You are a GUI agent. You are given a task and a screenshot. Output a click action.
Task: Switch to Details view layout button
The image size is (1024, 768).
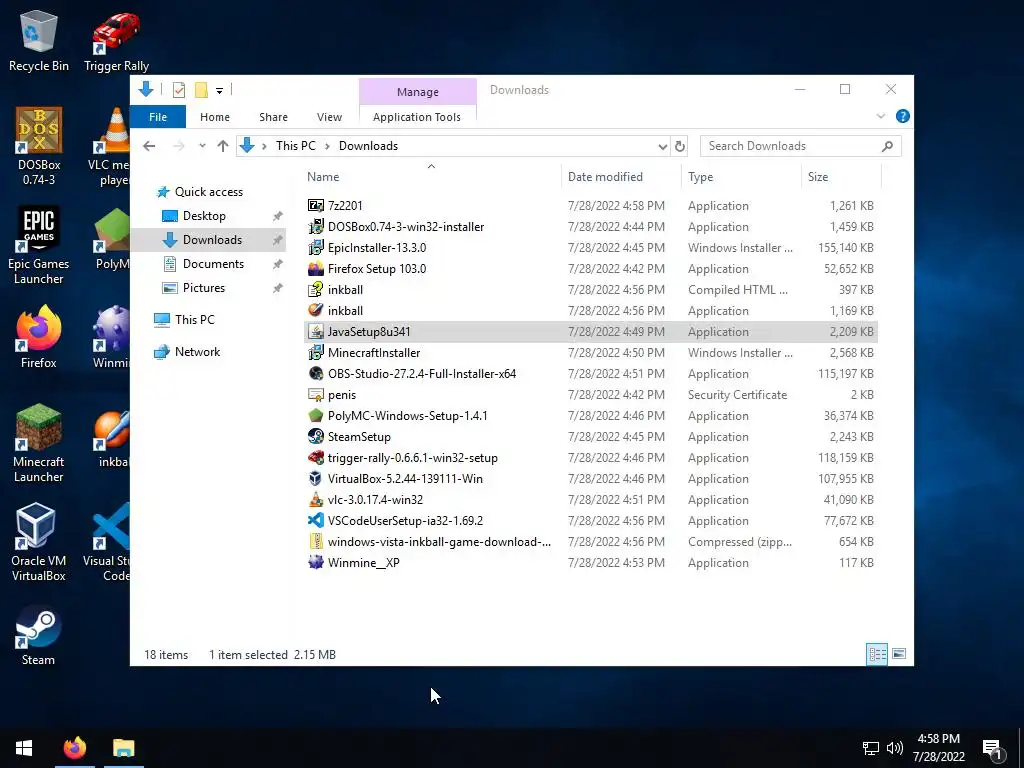pos(876,654)
